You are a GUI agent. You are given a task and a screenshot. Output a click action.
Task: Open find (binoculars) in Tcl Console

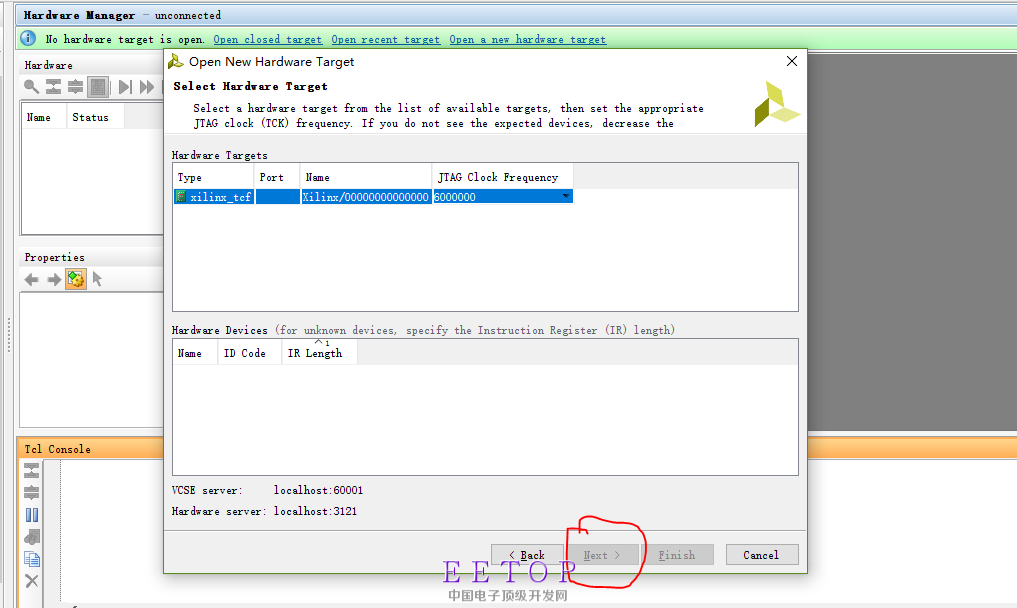click(31, 537)
